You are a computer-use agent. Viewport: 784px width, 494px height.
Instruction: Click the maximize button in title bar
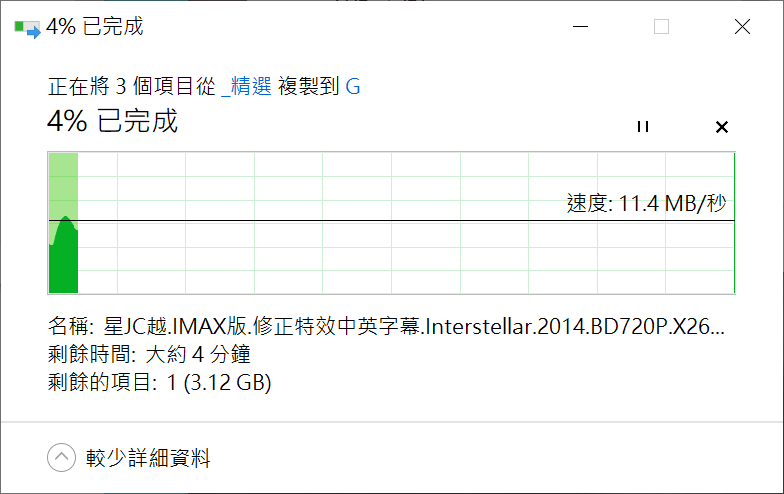pos(661,27)
